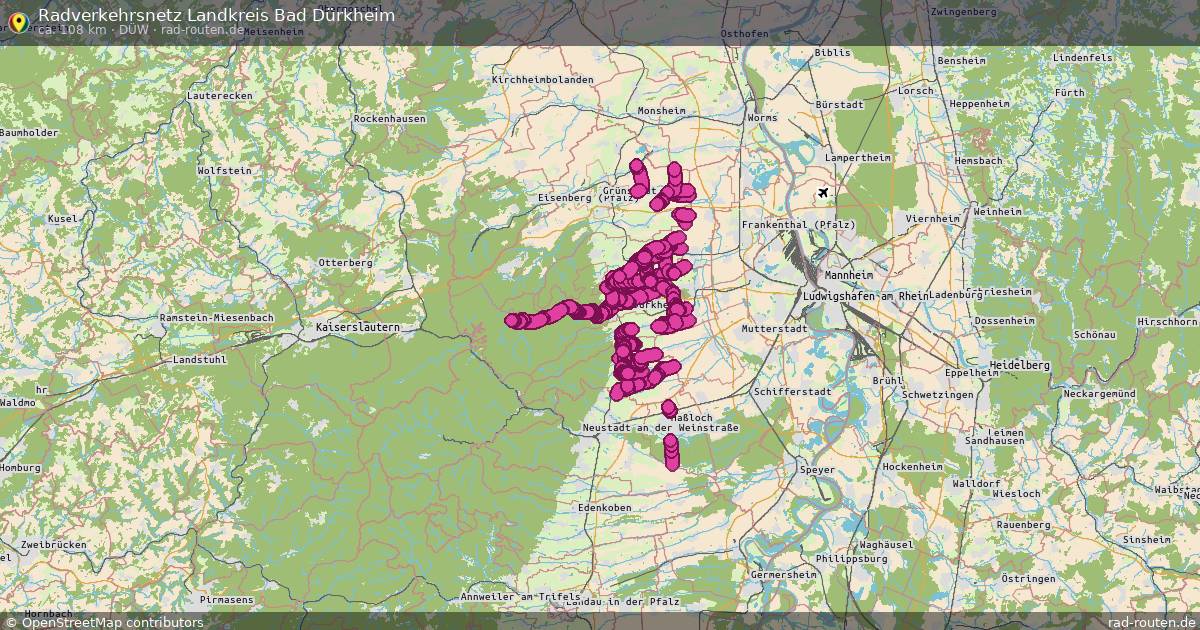The width and height of the screenshot is (1200, 630).
Task: Expand the route details under the title
Action: tap(140, 31)
